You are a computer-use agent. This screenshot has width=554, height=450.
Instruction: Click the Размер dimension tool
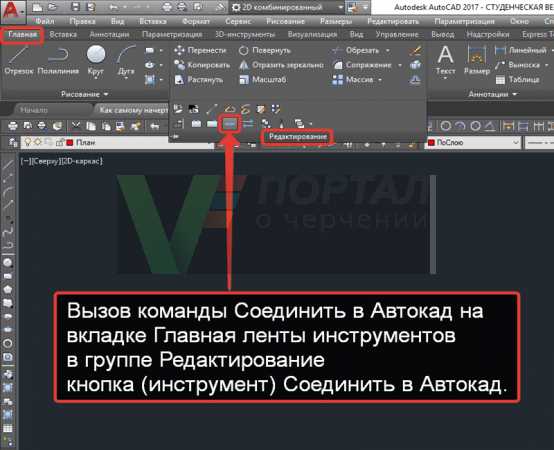click(477, 60)
